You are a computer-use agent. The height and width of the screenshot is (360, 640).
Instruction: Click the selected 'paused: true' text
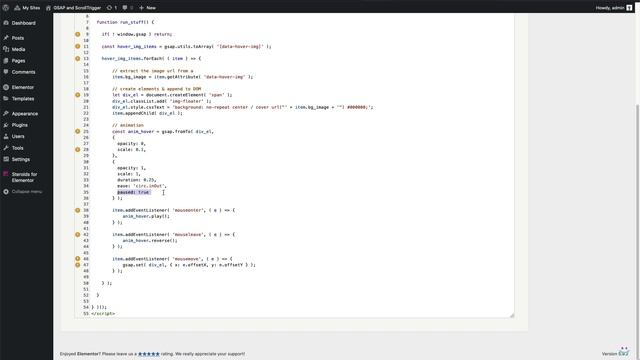point(133,192)
